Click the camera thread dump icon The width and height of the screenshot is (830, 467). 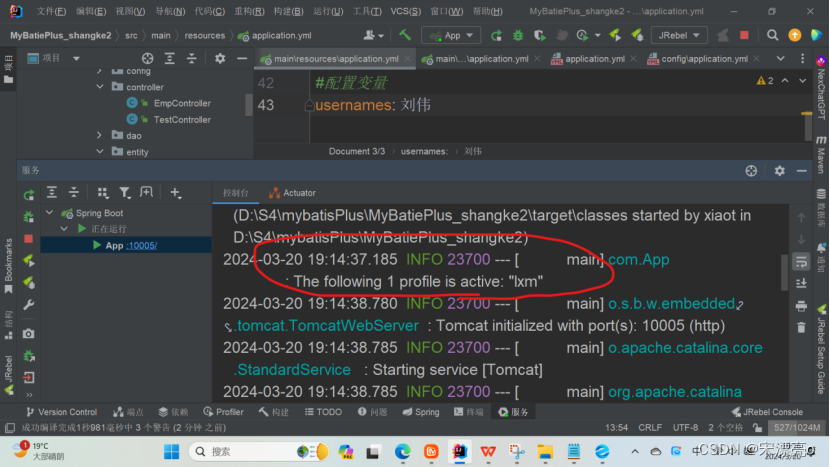[29, 334]
